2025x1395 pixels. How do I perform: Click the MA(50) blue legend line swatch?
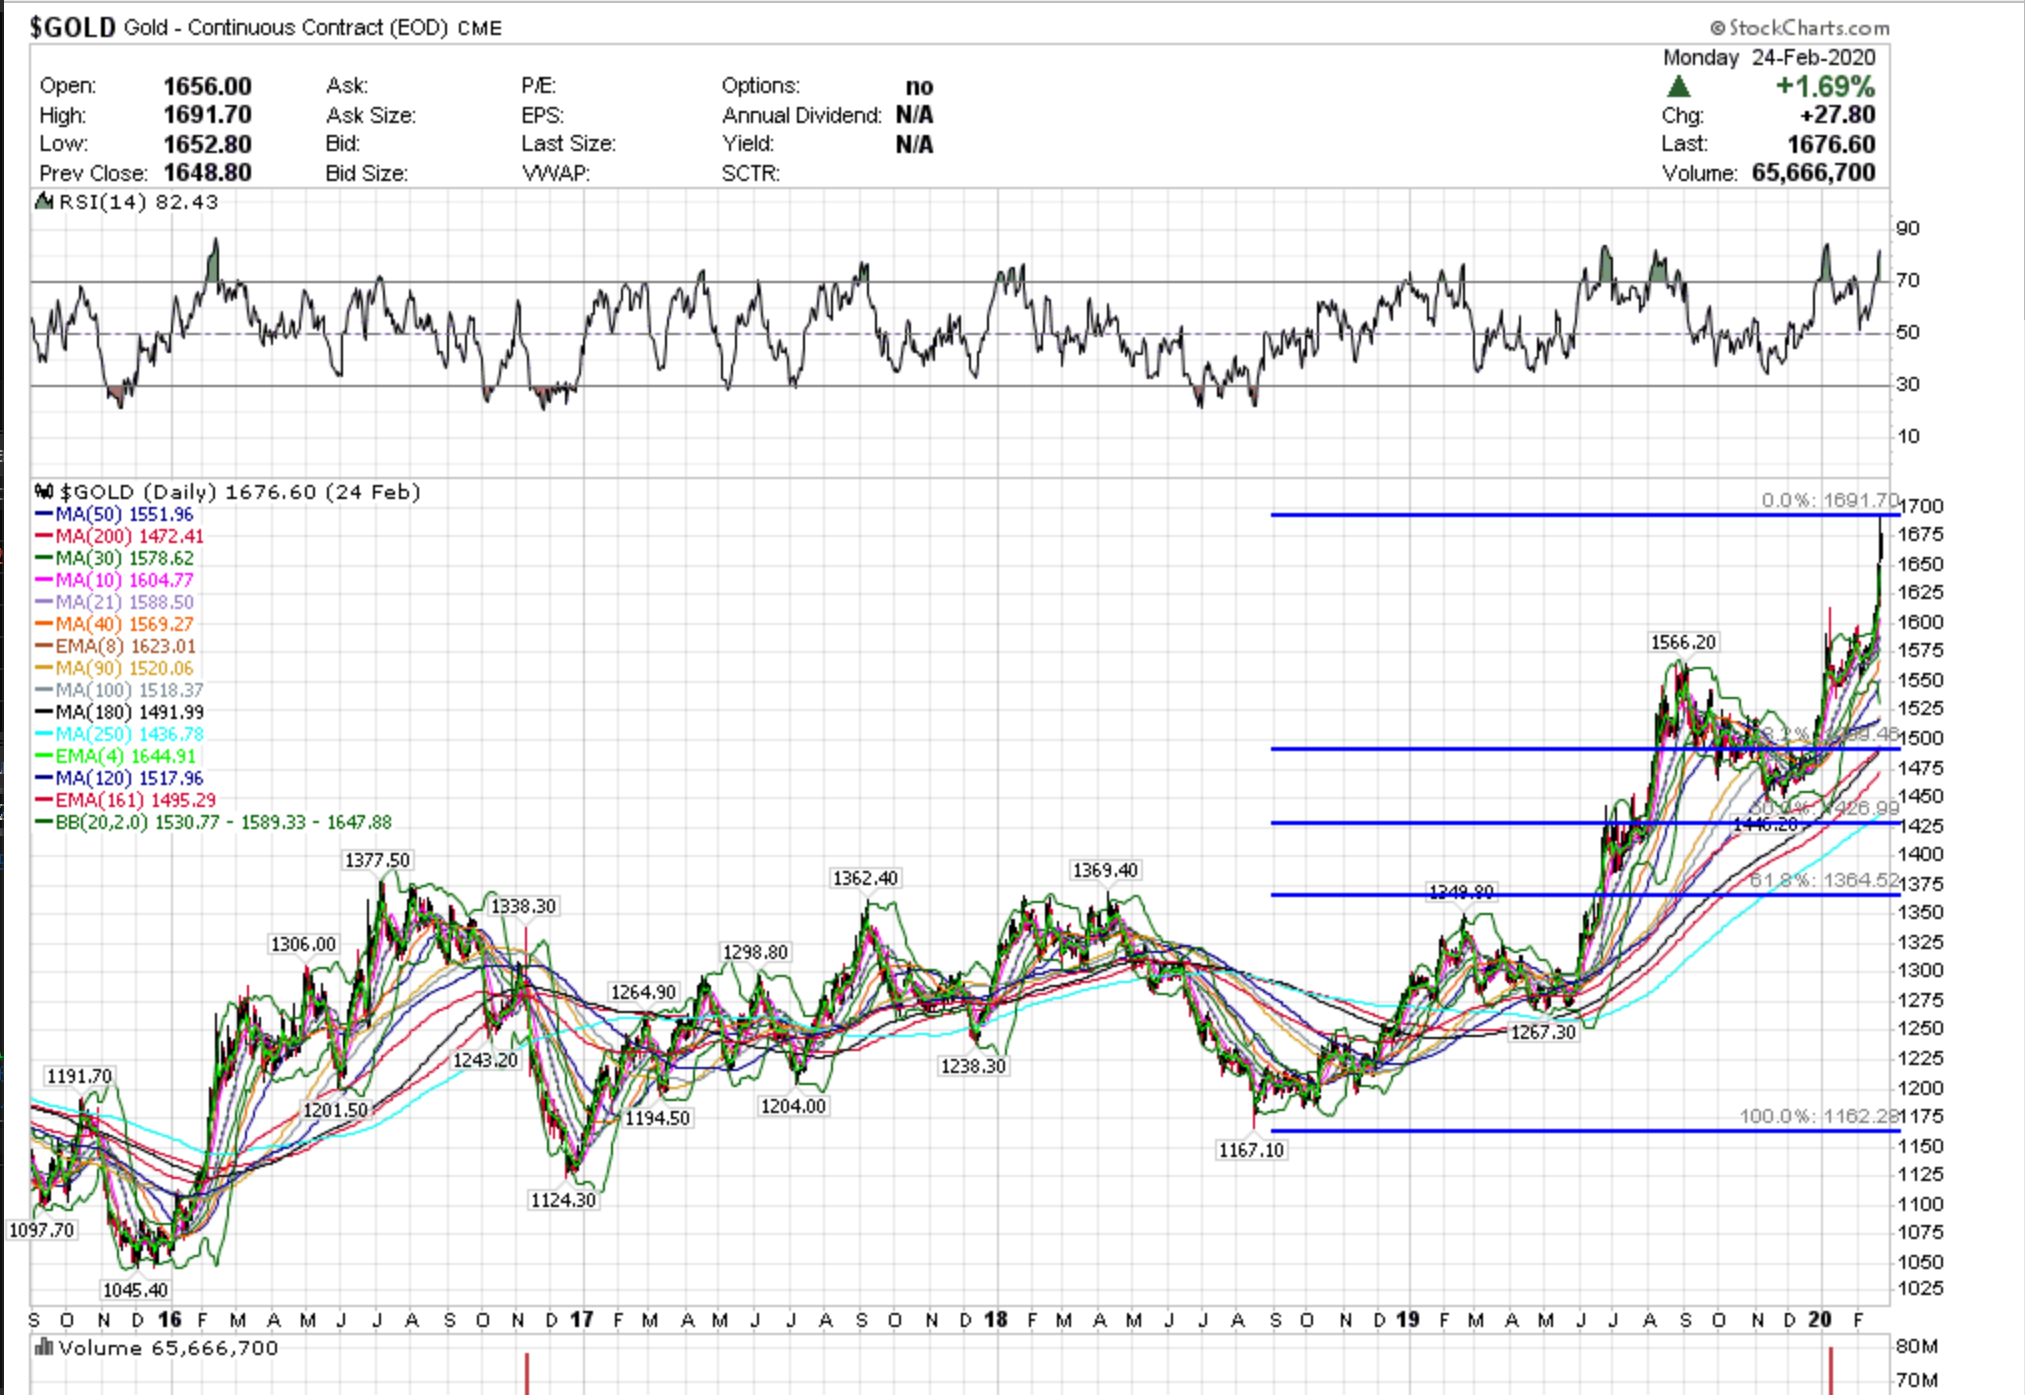tap(44, 515)
